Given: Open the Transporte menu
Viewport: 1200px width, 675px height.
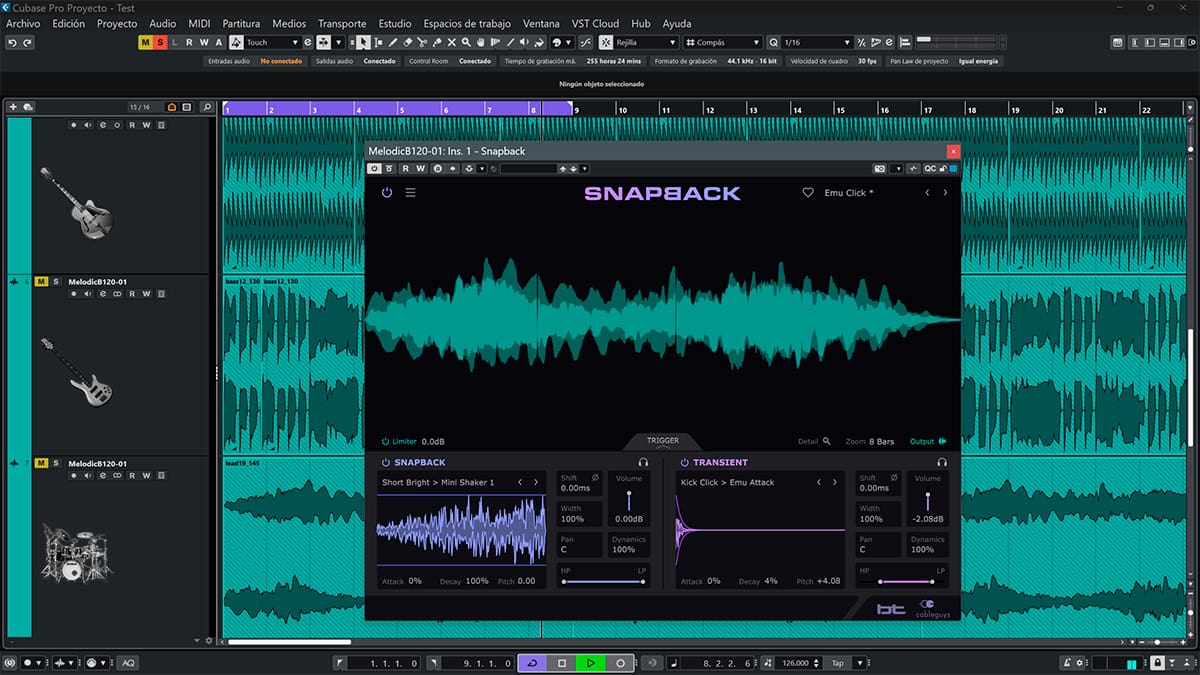Looking at the screenshot, I should (x=342, y=23).
